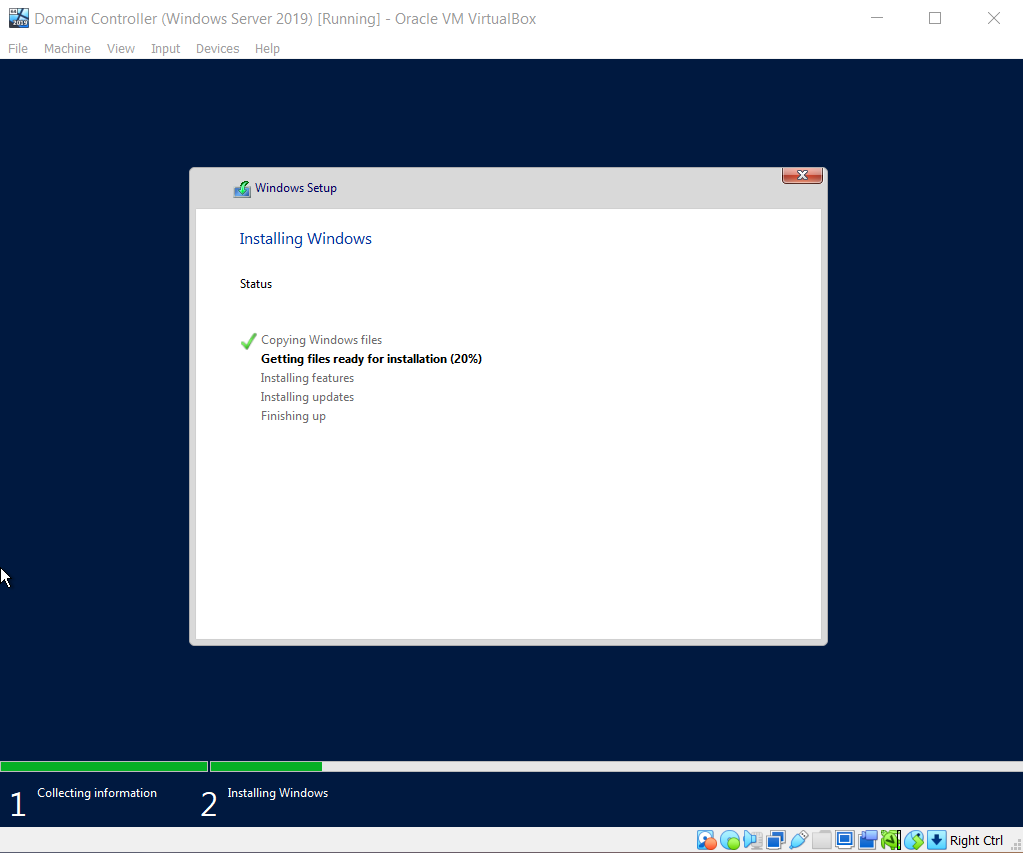Image resolution: width=1023 pixels, height=853 pixels.
Task: Click the mouse integration status icon
Action: coord(913,840)
